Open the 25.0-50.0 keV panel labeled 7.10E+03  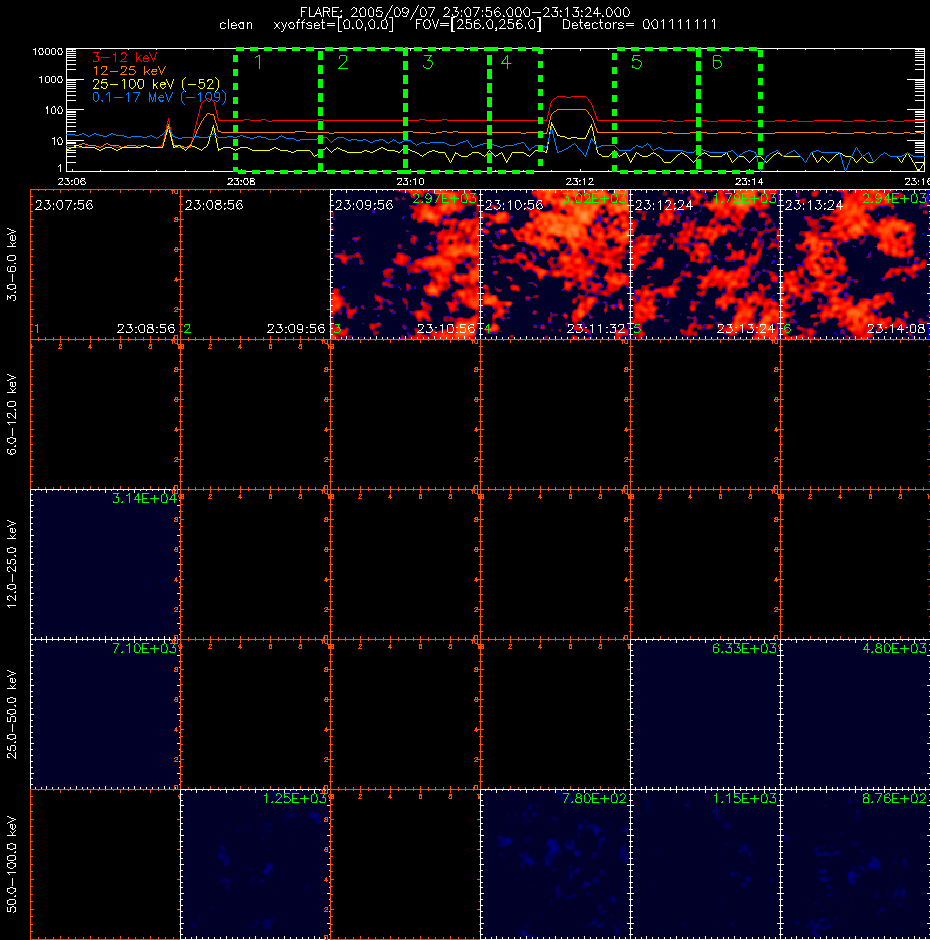pos(105,714)
